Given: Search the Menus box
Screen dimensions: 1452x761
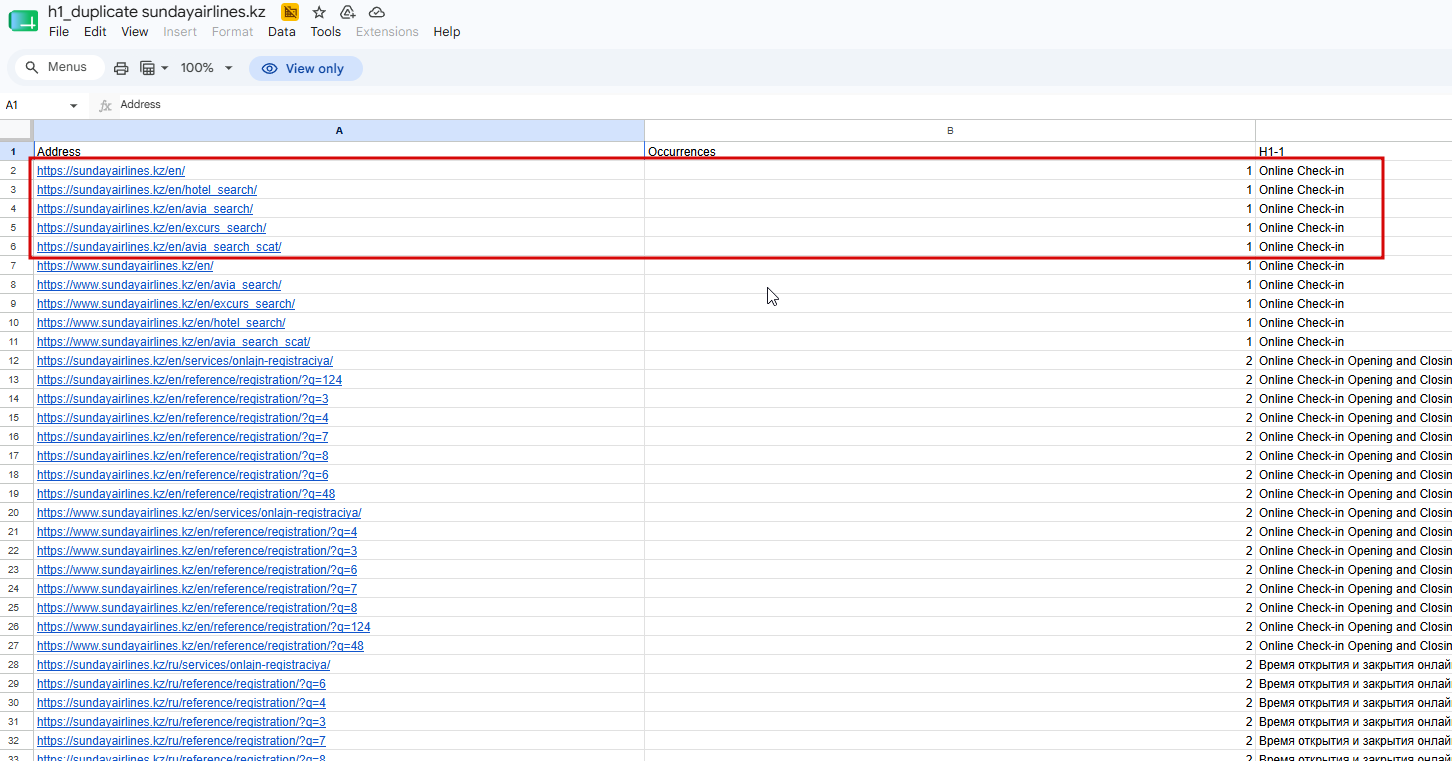Looking at the screenshot, I should [59, 67].
